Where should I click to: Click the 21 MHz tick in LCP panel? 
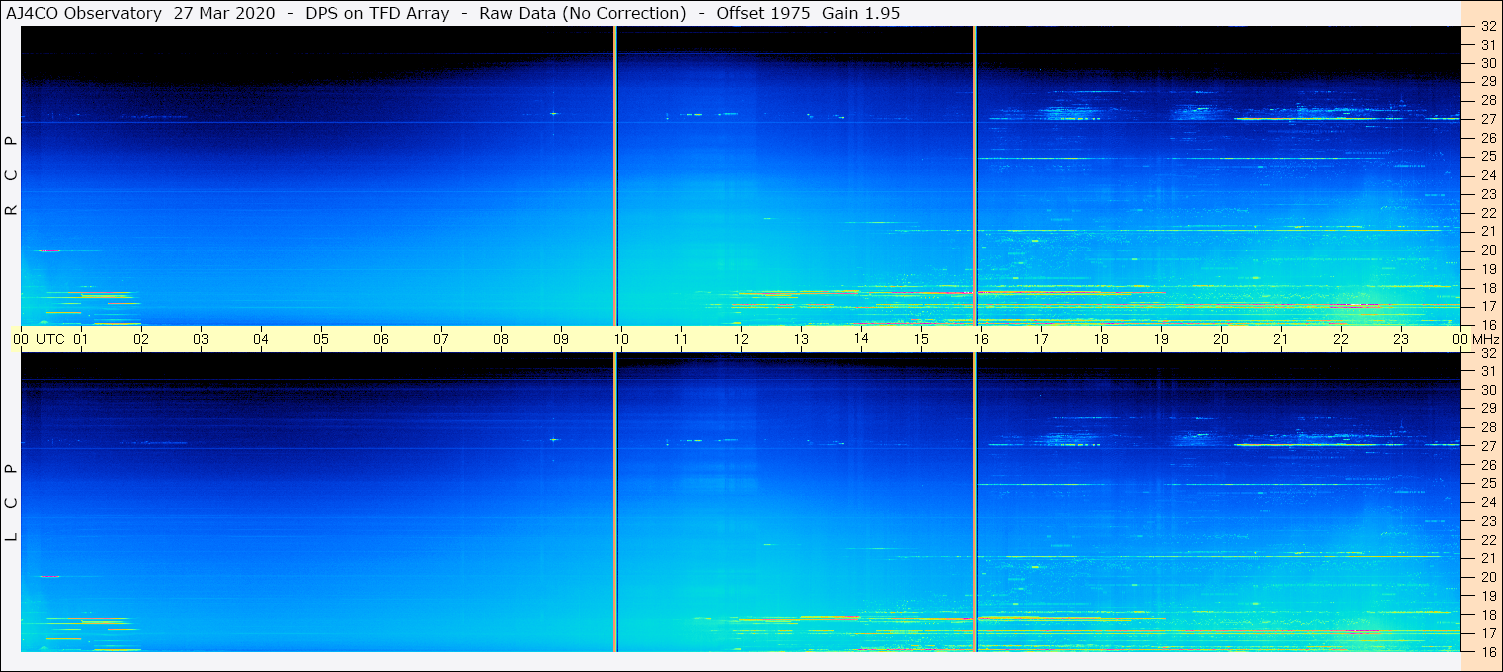tap(1488, 558)
